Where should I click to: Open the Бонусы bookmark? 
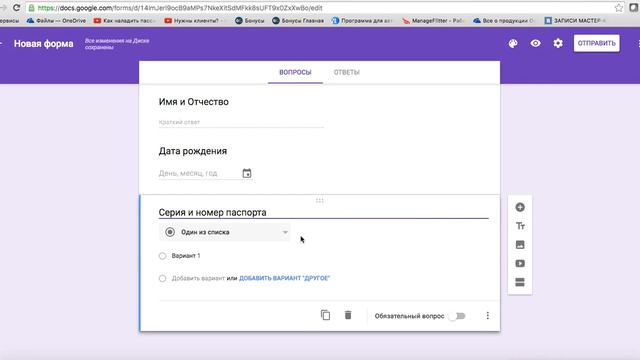click(249, 20)
